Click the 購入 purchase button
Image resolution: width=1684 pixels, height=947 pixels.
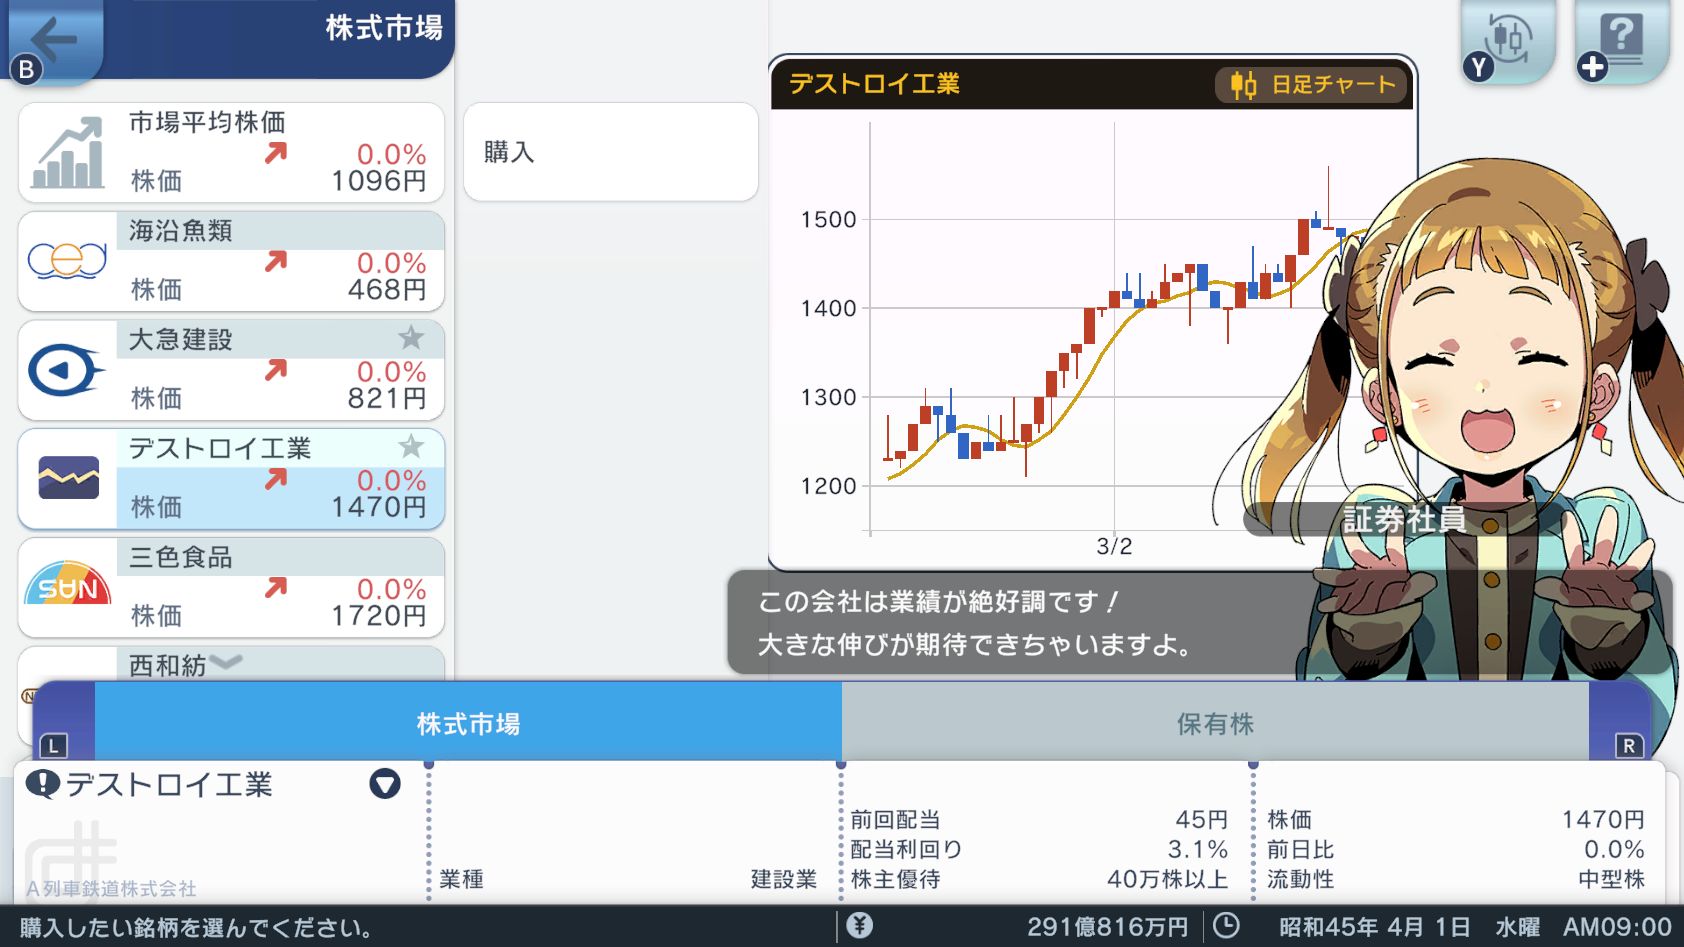click(610, 152)
